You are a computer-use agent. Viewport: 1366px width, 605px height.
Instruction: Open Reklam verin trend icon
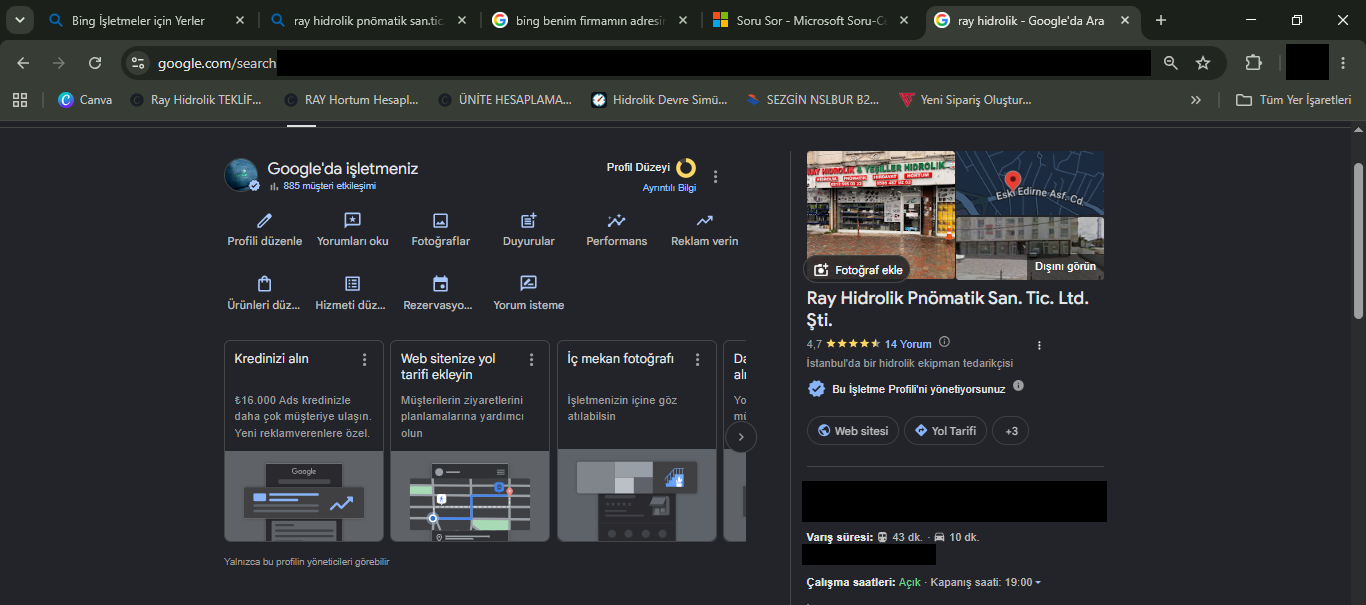[x=705, y=221]
